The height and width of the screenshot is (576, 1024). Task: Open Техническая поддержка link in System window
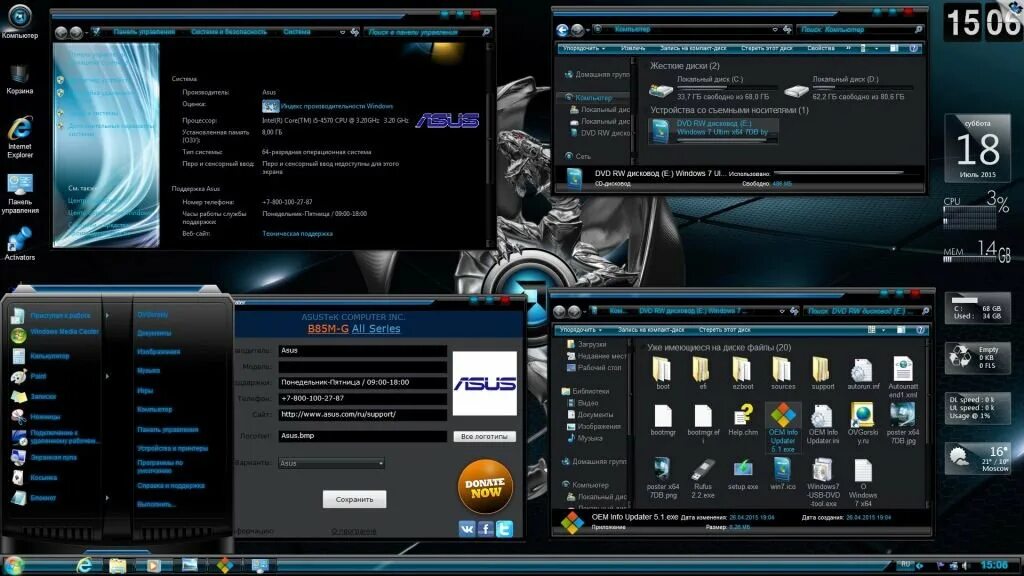(x=297, y=233)
